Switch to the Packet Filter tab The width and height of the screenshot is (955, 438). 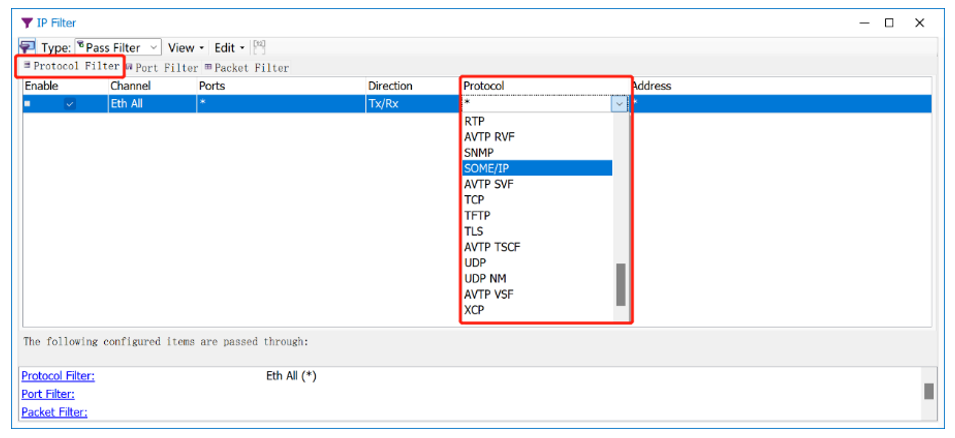246,68
